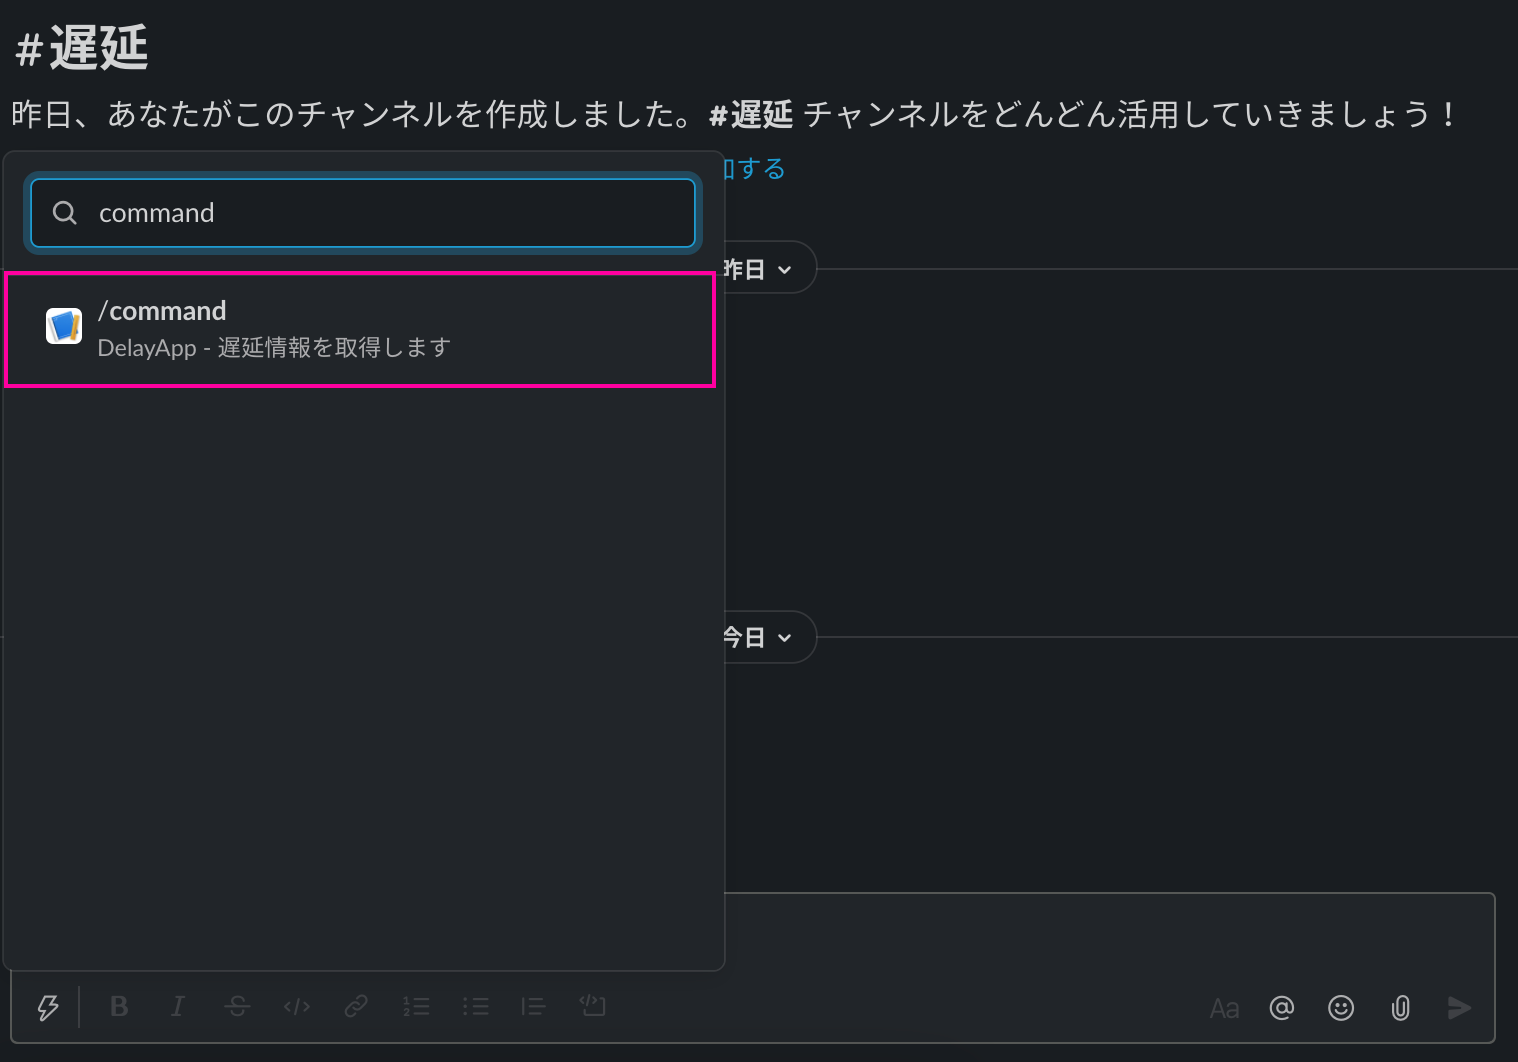The height and width of the screenshot is (1062, 1518).
Task: Click the #遅延 channel name header
Action: (80, 45)
